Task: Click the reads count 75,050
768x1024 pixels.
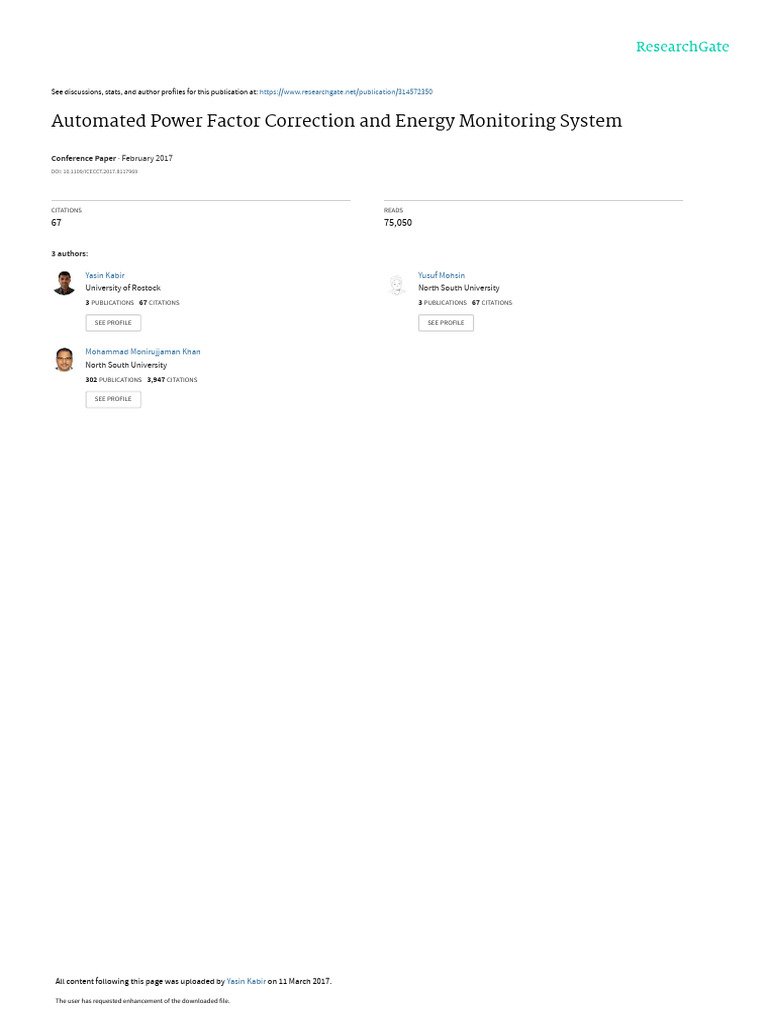Action: 398,223
